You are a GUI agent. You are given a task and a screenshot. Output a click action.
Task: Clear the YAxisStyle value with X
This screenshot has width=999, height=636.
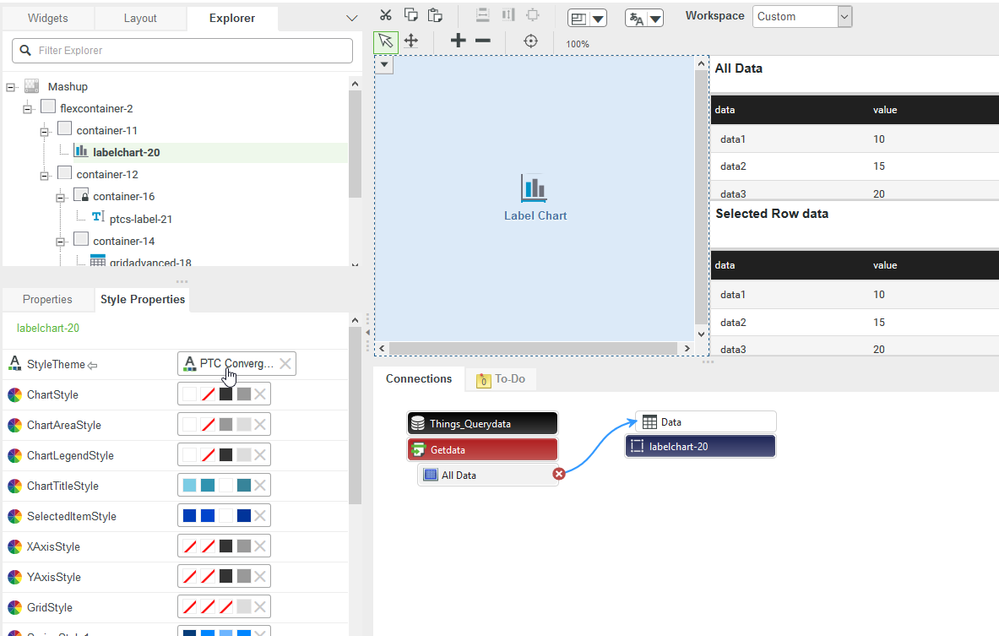(260, 577)
